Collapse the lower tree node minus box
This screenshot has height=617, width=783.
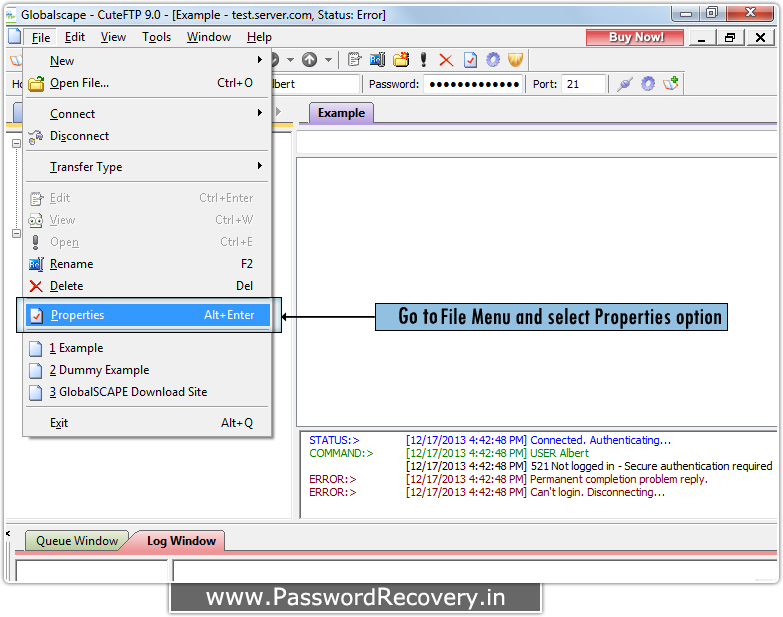coord(16,233)
